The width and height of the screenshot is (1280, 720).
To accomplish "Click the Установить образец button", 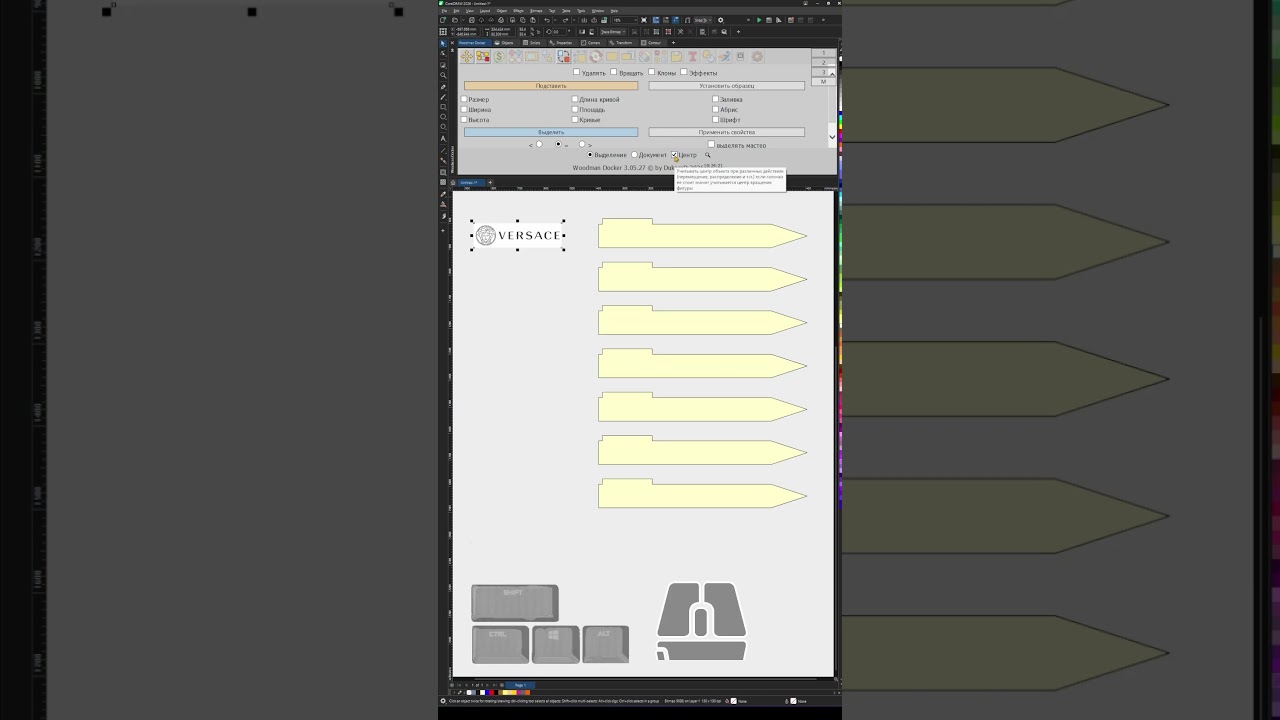I will (727, 86).
